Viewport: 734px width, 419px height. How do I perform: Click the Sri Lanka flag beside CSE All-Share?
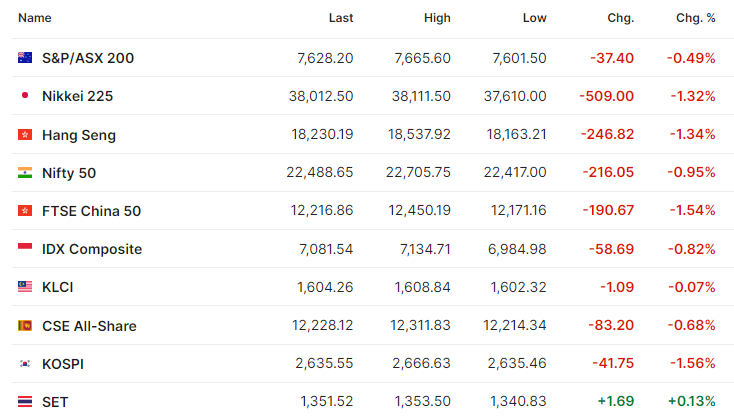click(25, 325)
